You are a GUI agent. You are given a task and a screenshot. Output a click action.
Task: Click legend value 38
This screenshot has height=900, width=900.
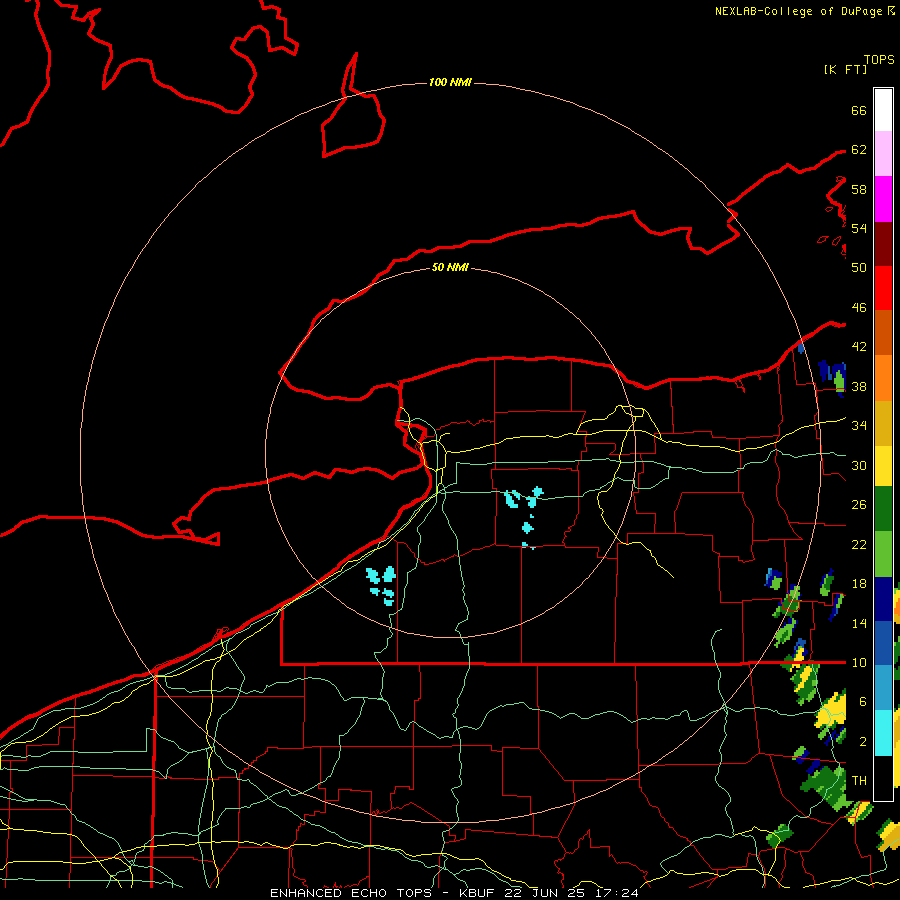[859, 386]
